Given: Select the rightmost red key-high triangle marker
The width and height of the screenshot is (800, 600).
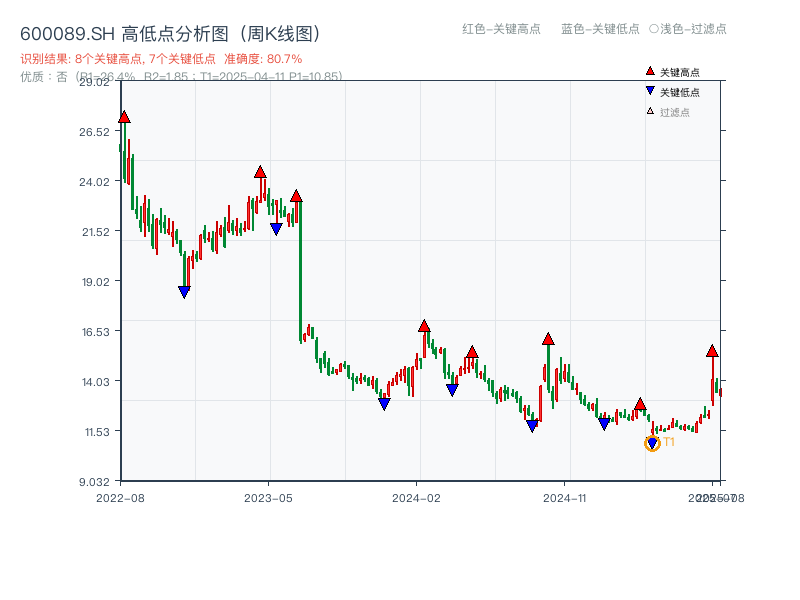Looking at the screenshot, I should click(713, 352).
